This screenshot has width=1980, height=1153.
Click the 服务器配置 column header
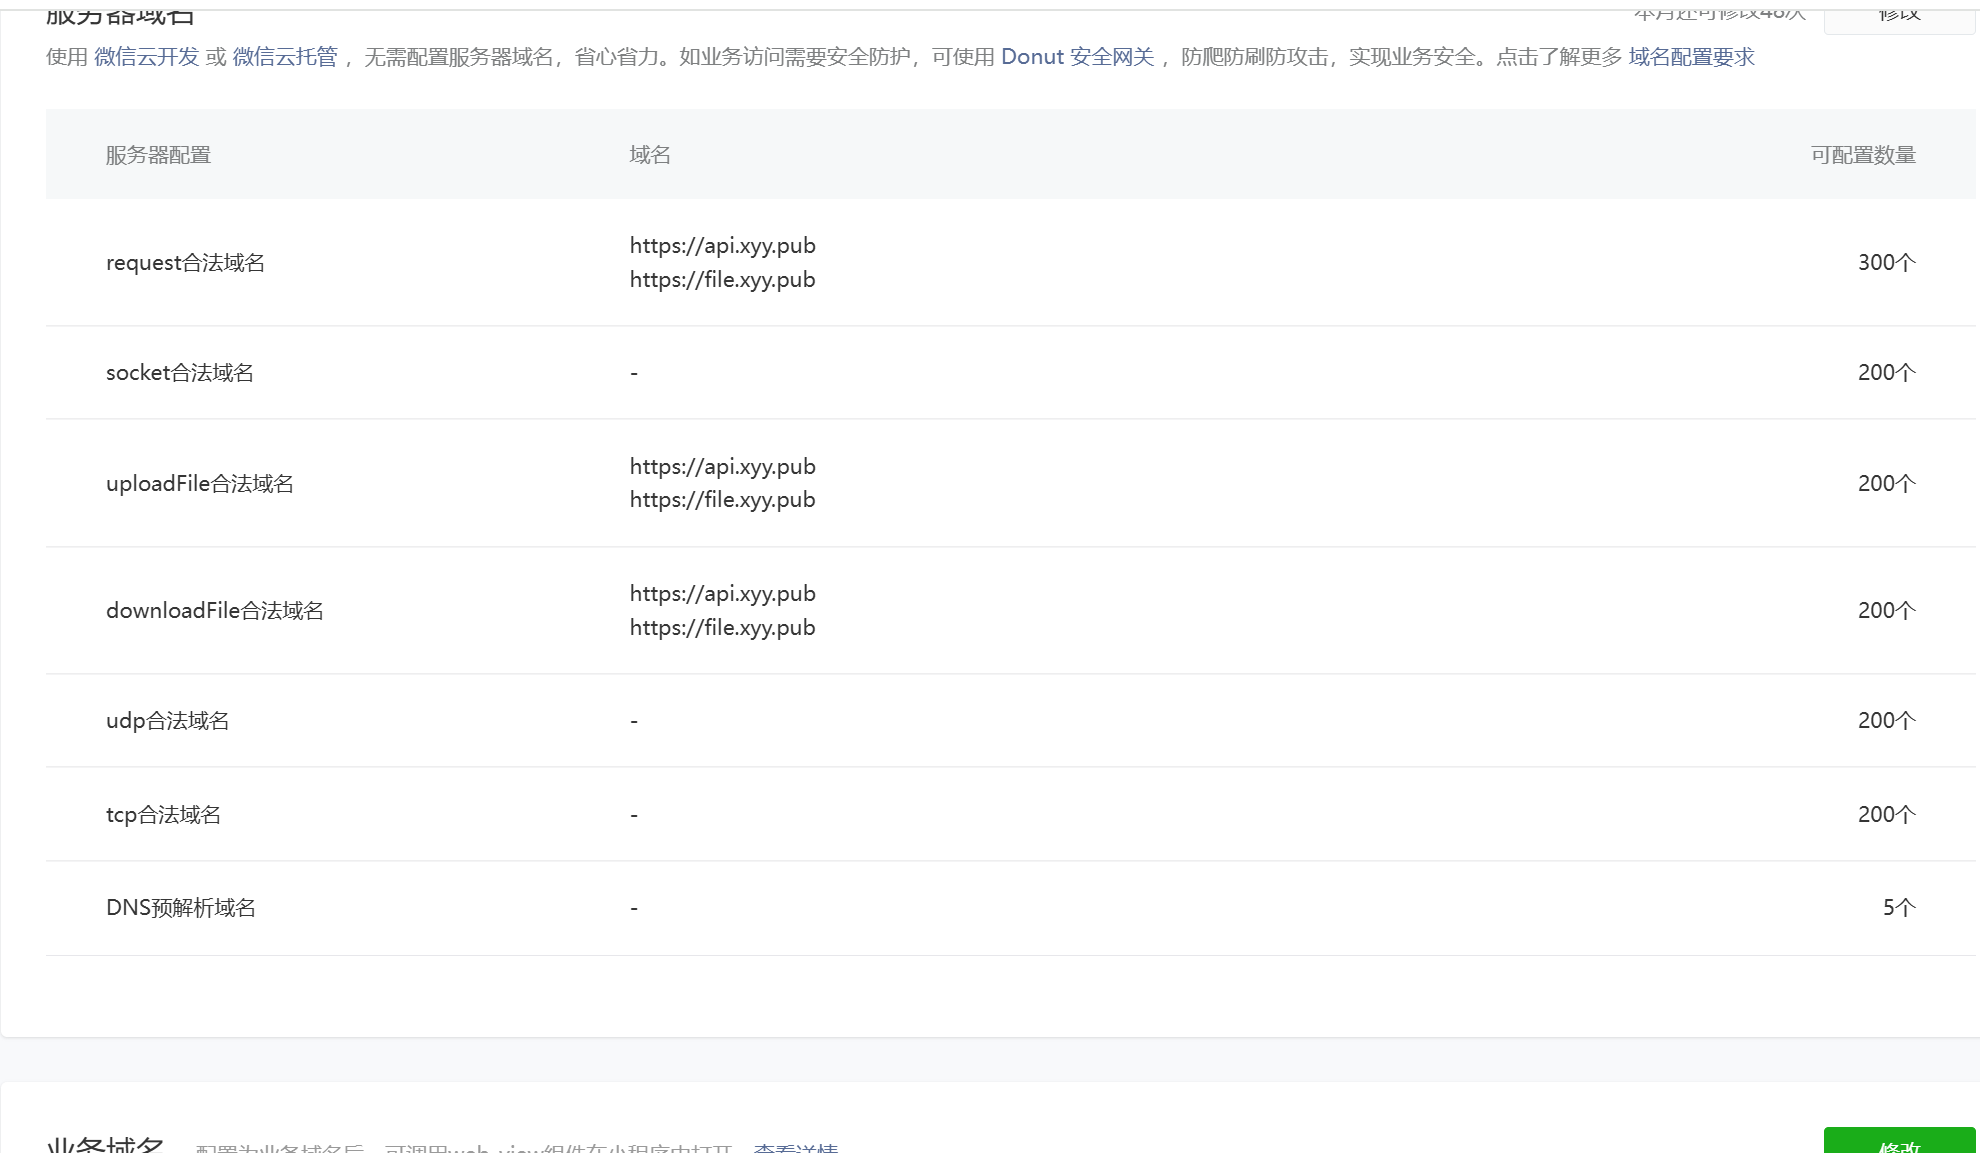158,155
